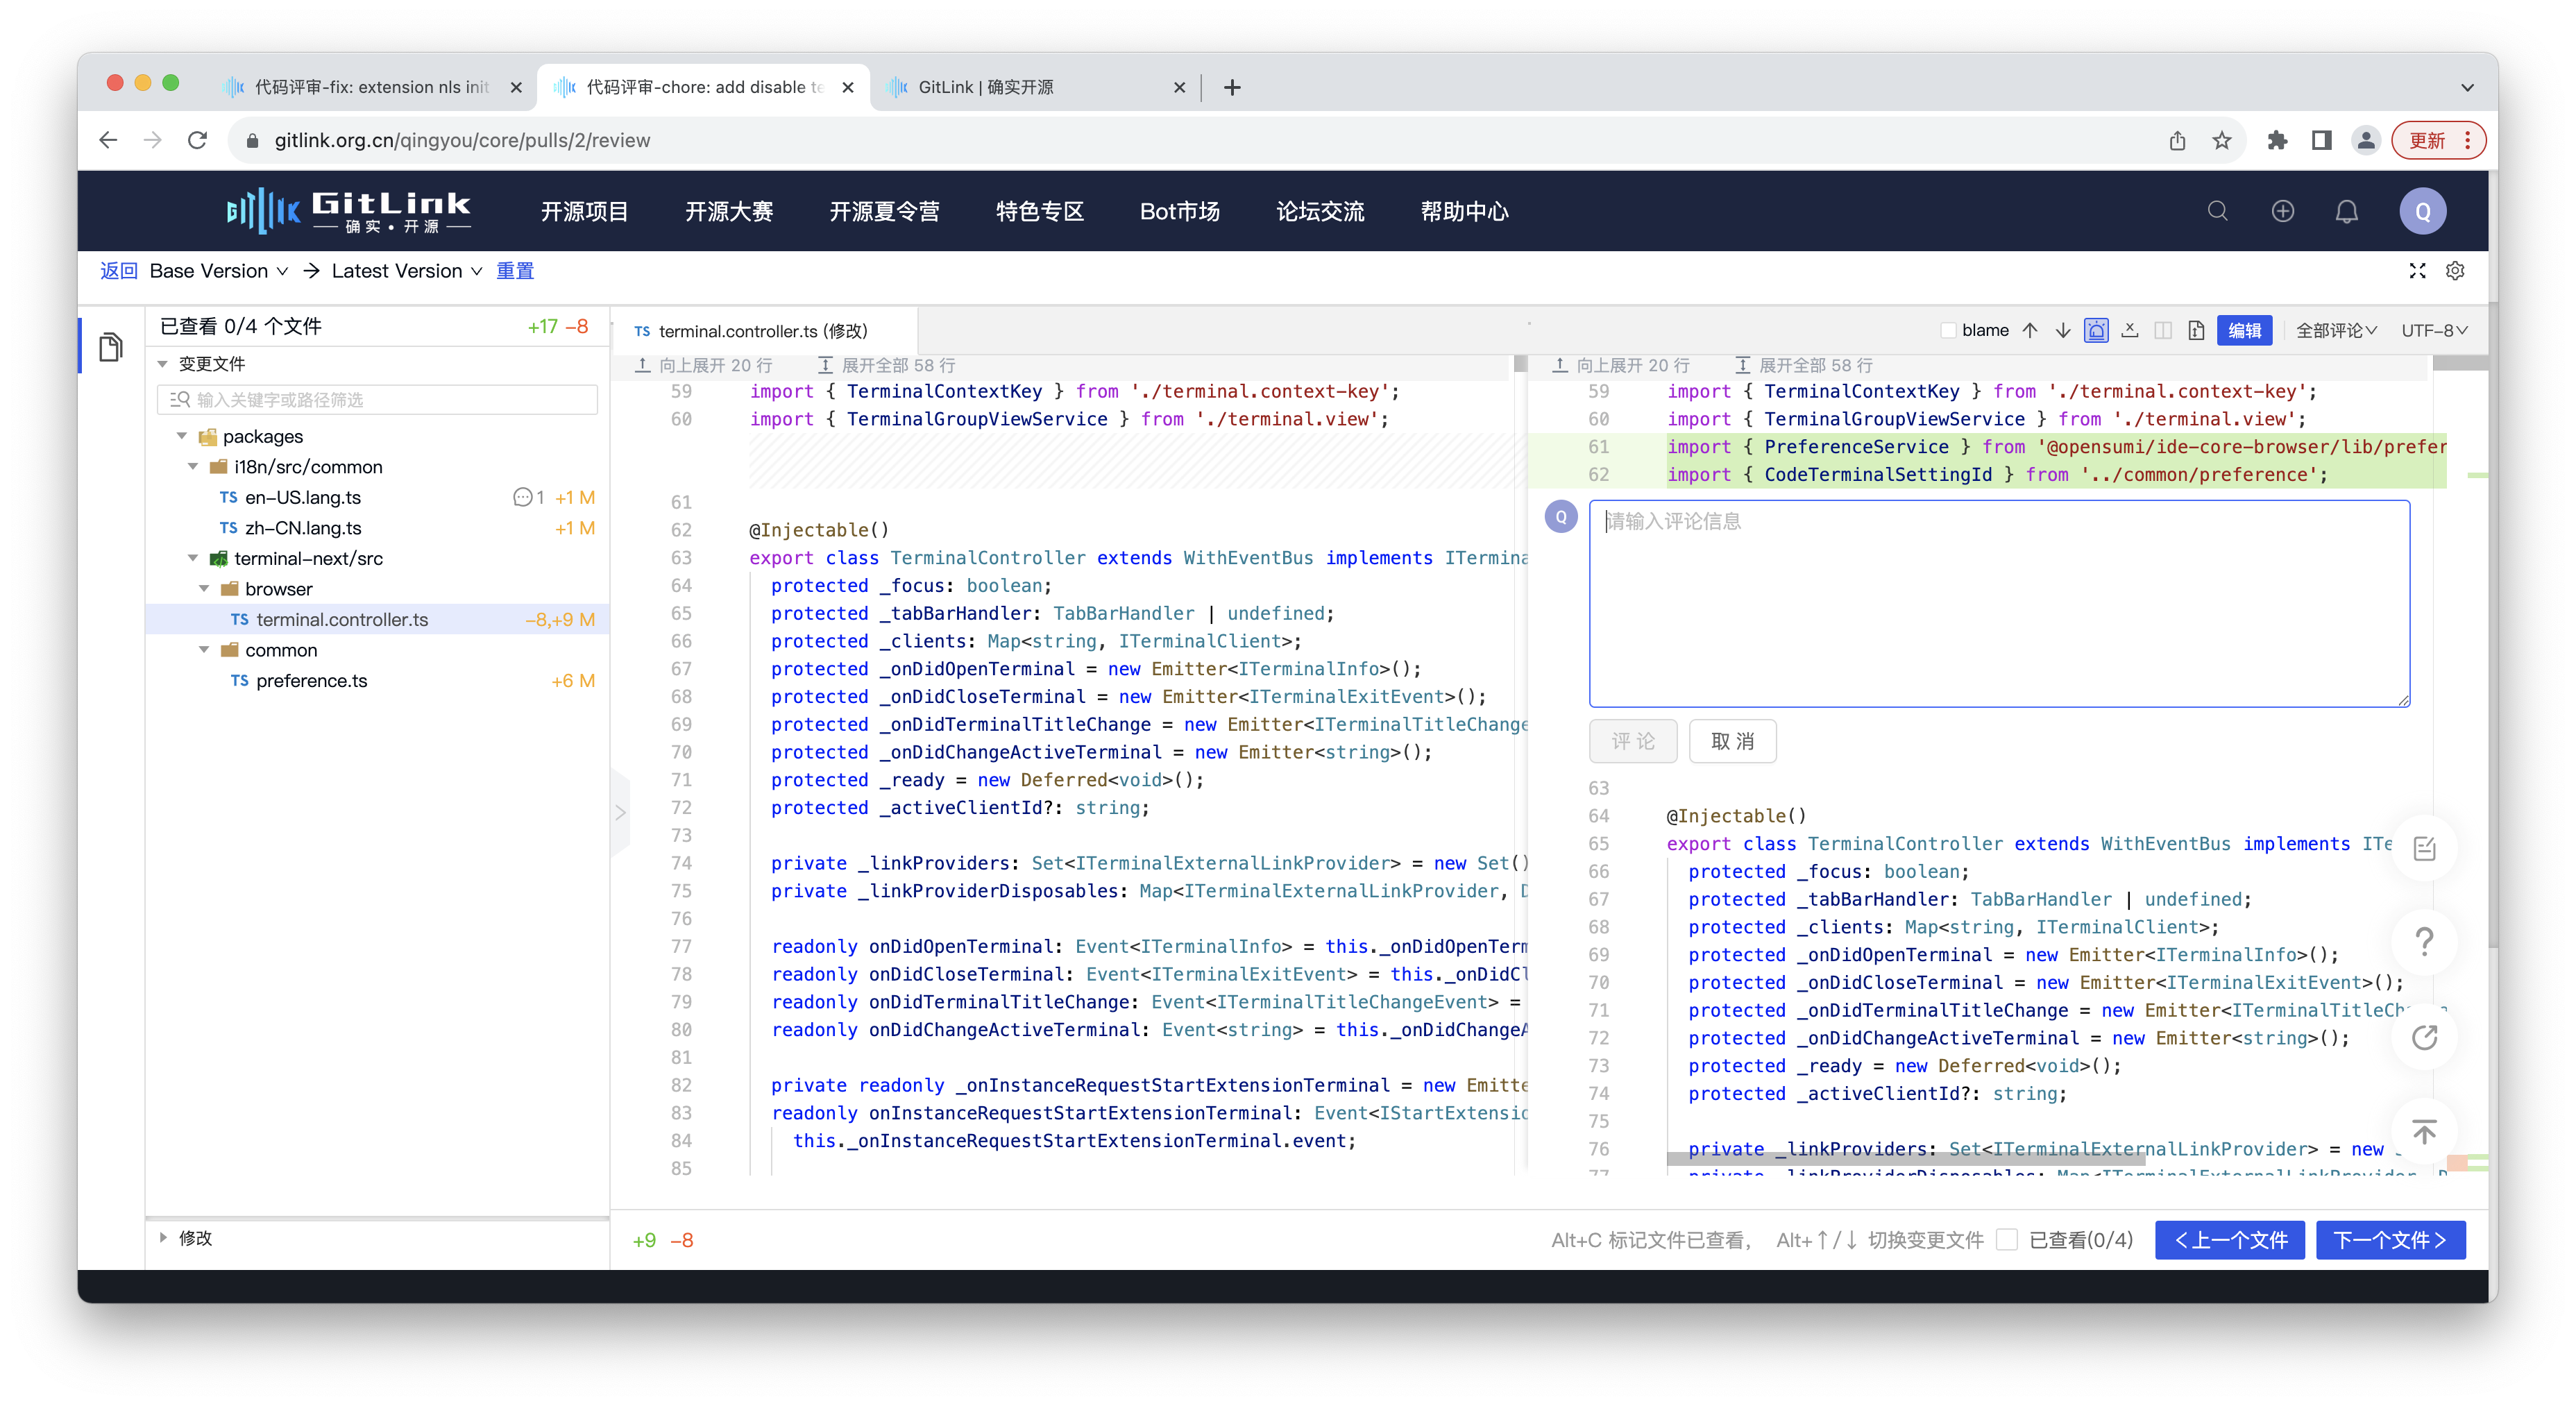Check the 已查看(0/4) checkbox at bottom

tap(2008, 1240)
